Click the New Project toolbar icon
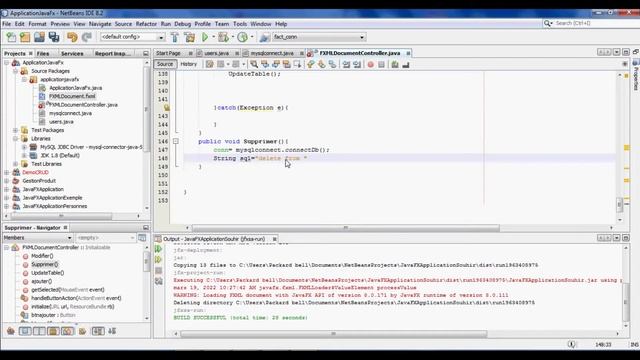Screen dimensions: 640x360 [25, 37]
